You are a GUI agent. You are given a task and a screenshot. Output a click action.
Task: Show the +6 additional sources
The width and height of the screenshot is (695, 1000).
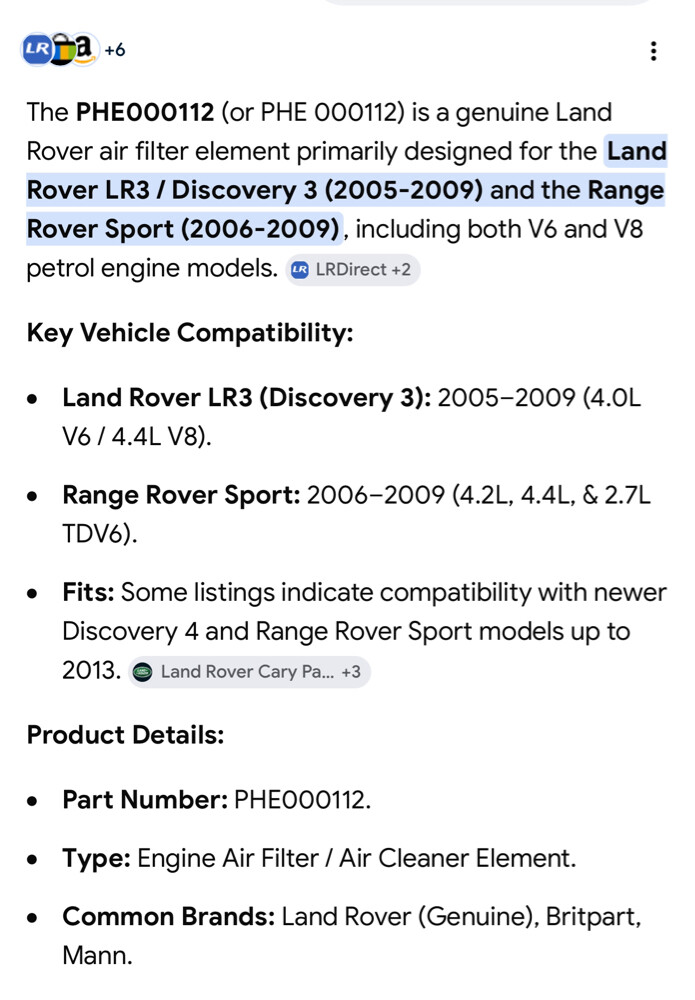[115, 50]
